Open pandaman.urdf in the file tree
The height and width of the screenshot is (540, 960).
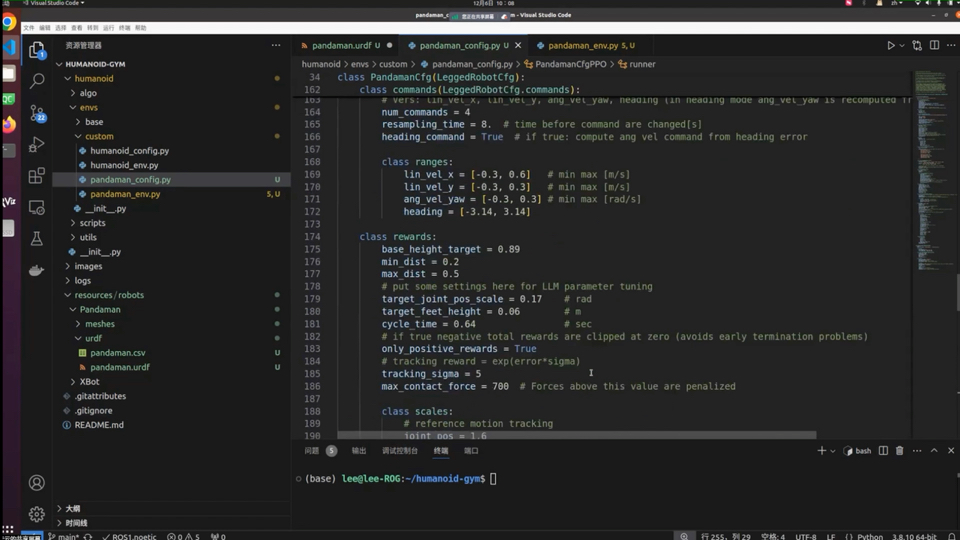point(119,367)
